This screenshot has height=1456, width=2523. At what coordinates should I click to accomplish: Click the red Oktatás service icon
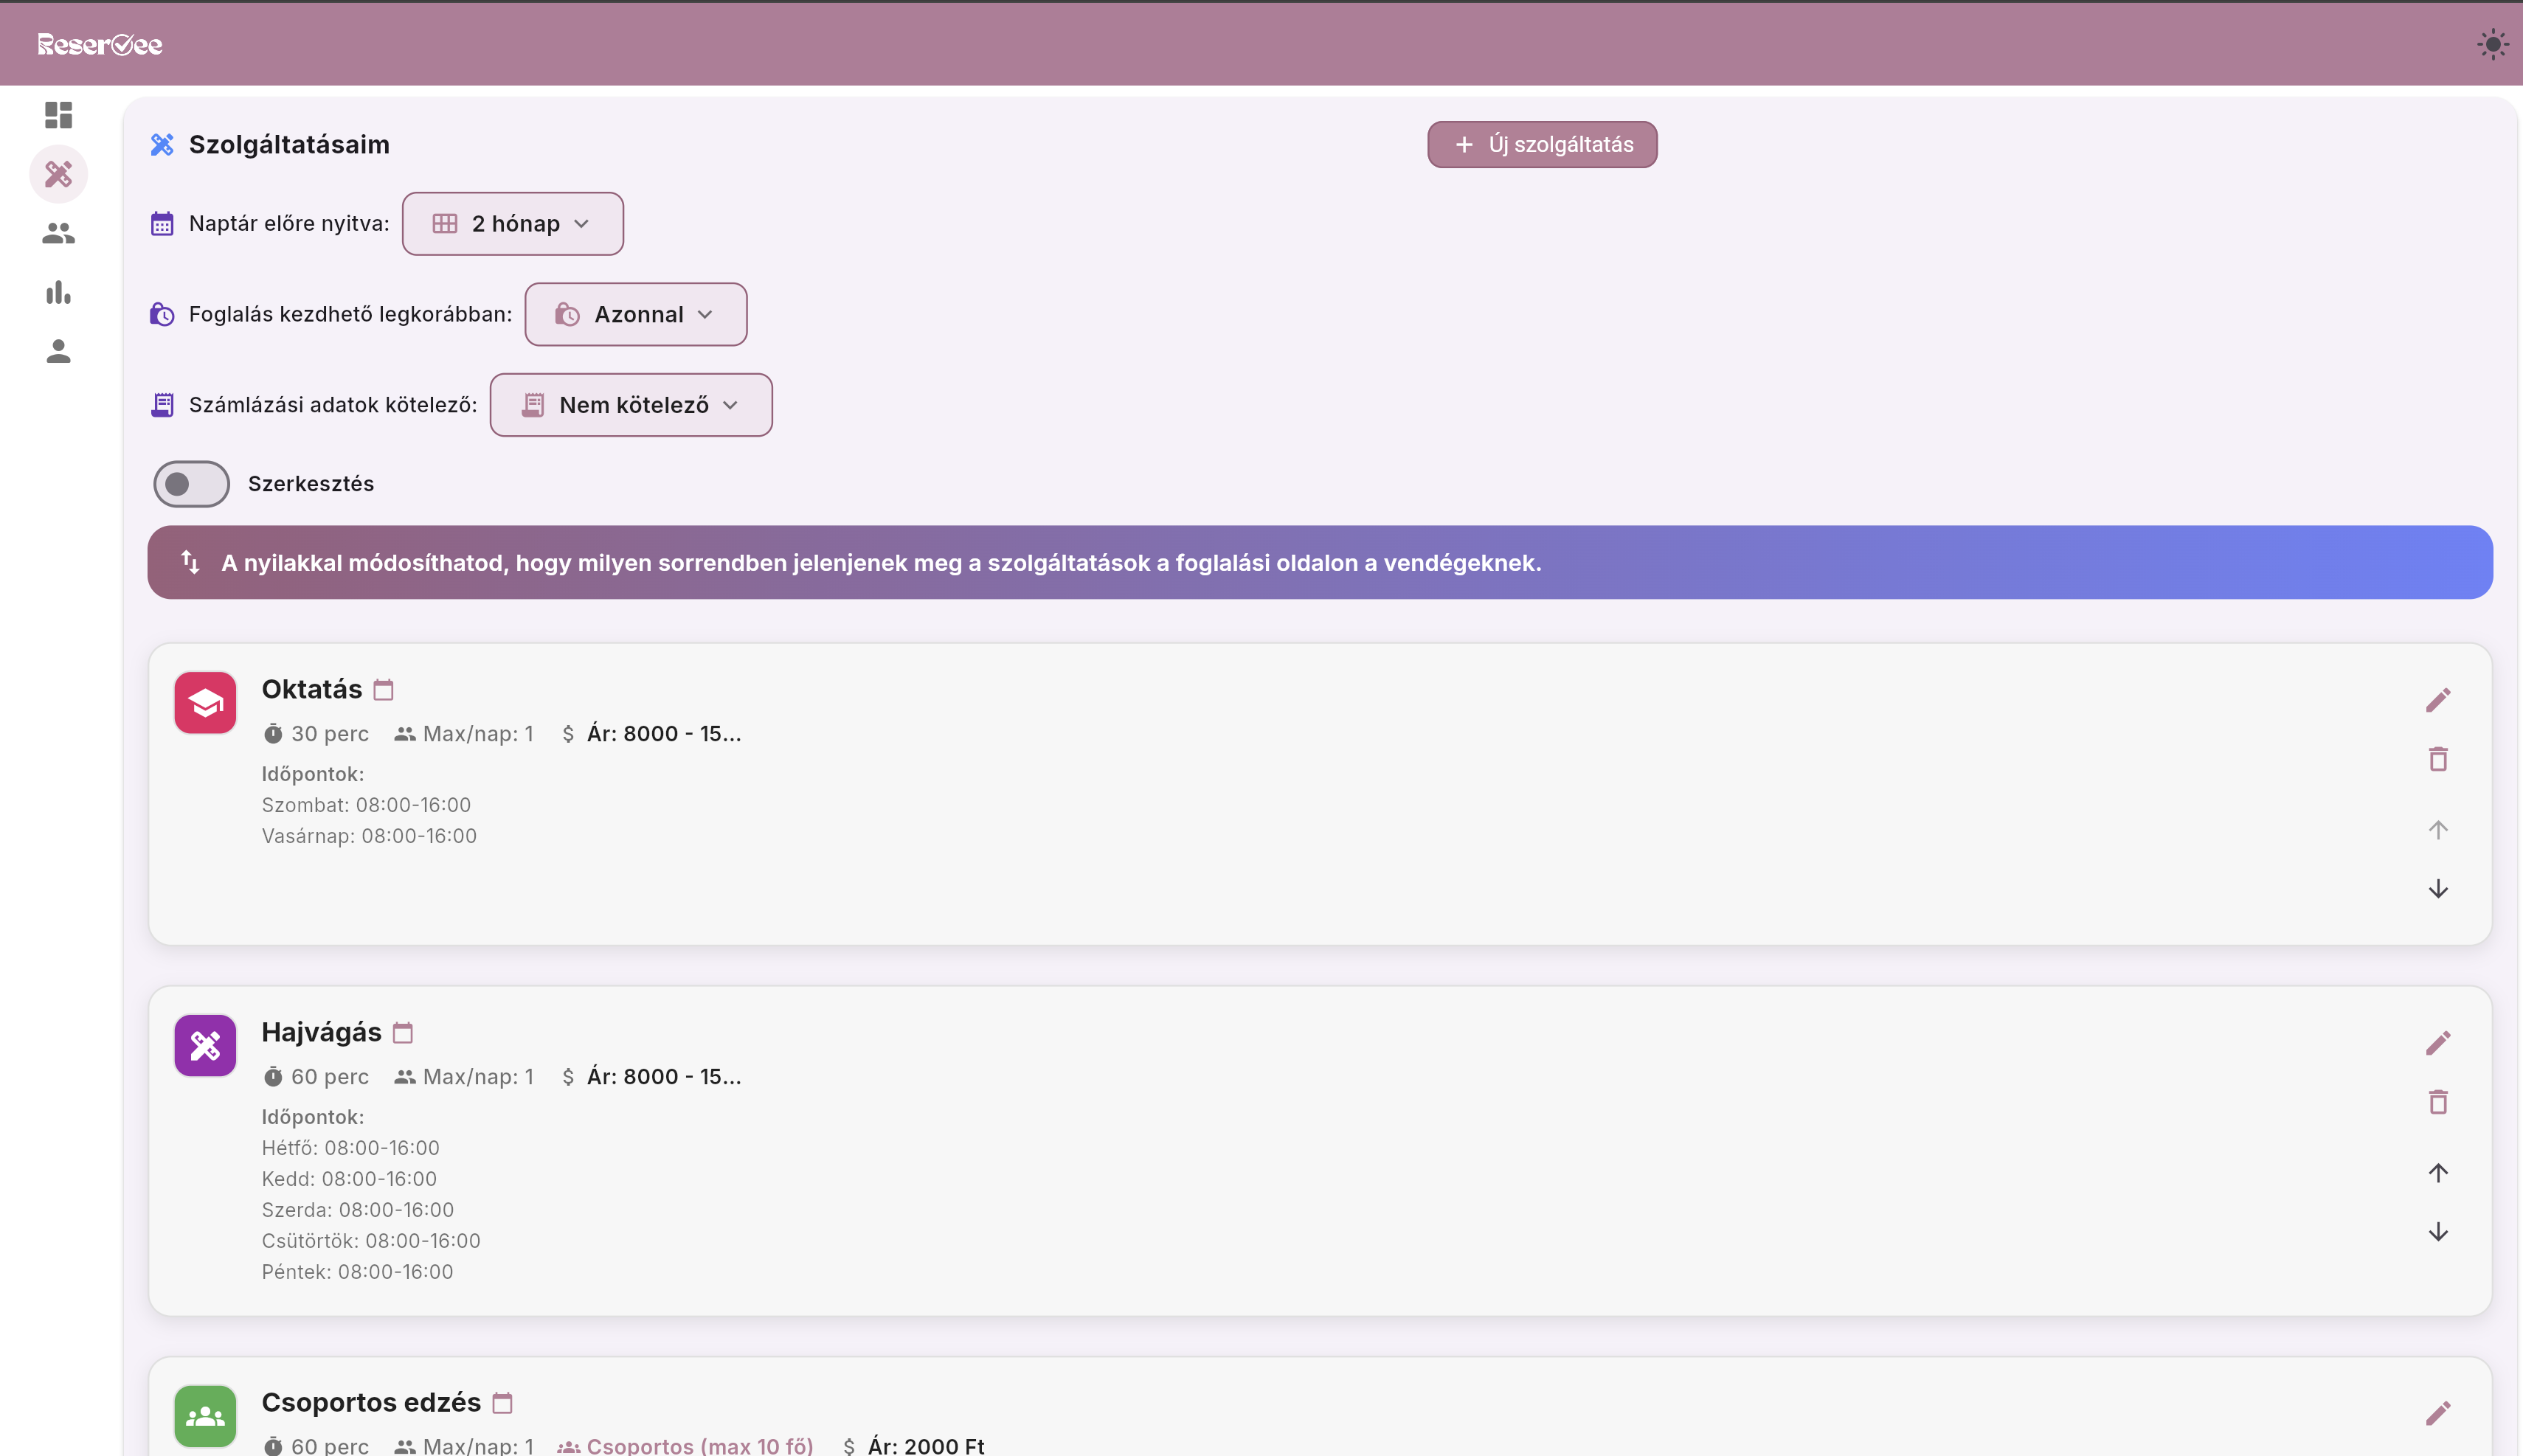point(205,703)
